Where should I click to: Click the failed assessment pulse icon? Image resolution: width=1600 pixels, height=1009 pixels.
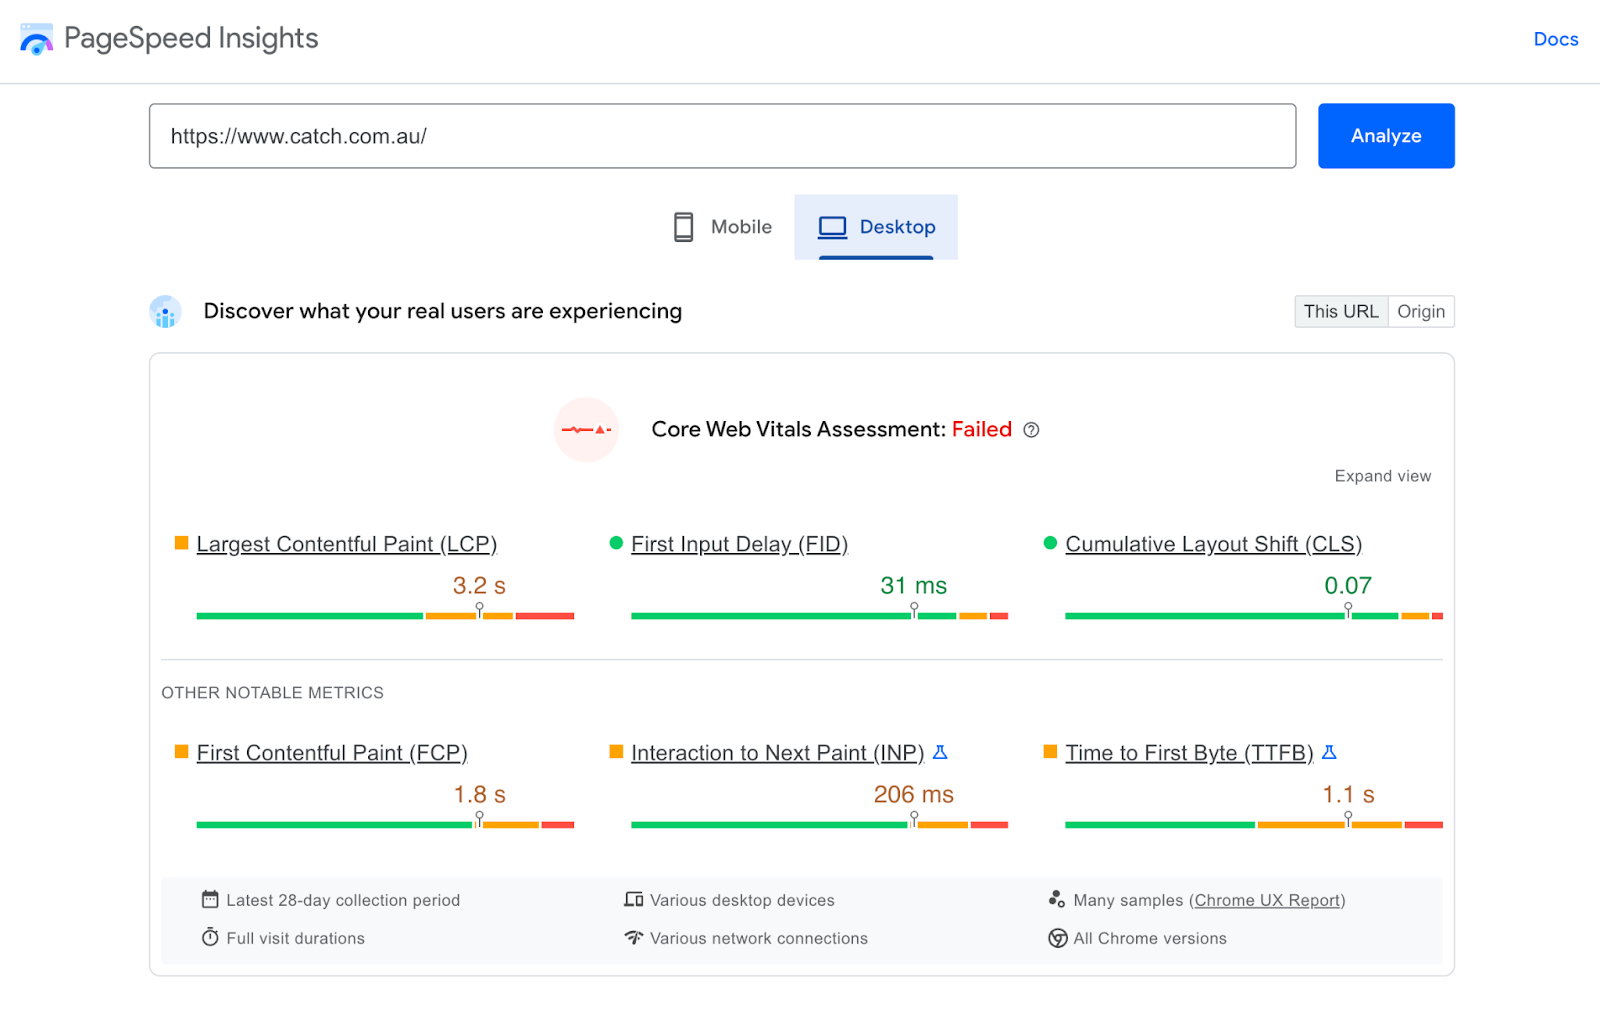(x=586, y=430)
